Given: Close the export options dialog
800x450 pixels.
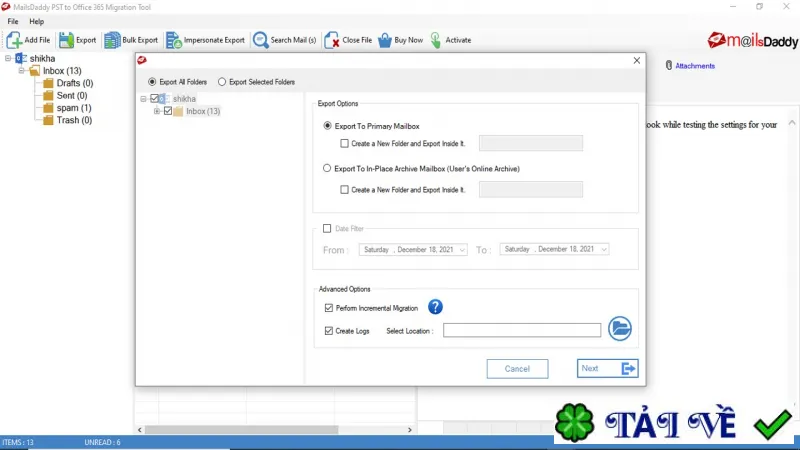Looking at the screenshot, I should point(637,60).
